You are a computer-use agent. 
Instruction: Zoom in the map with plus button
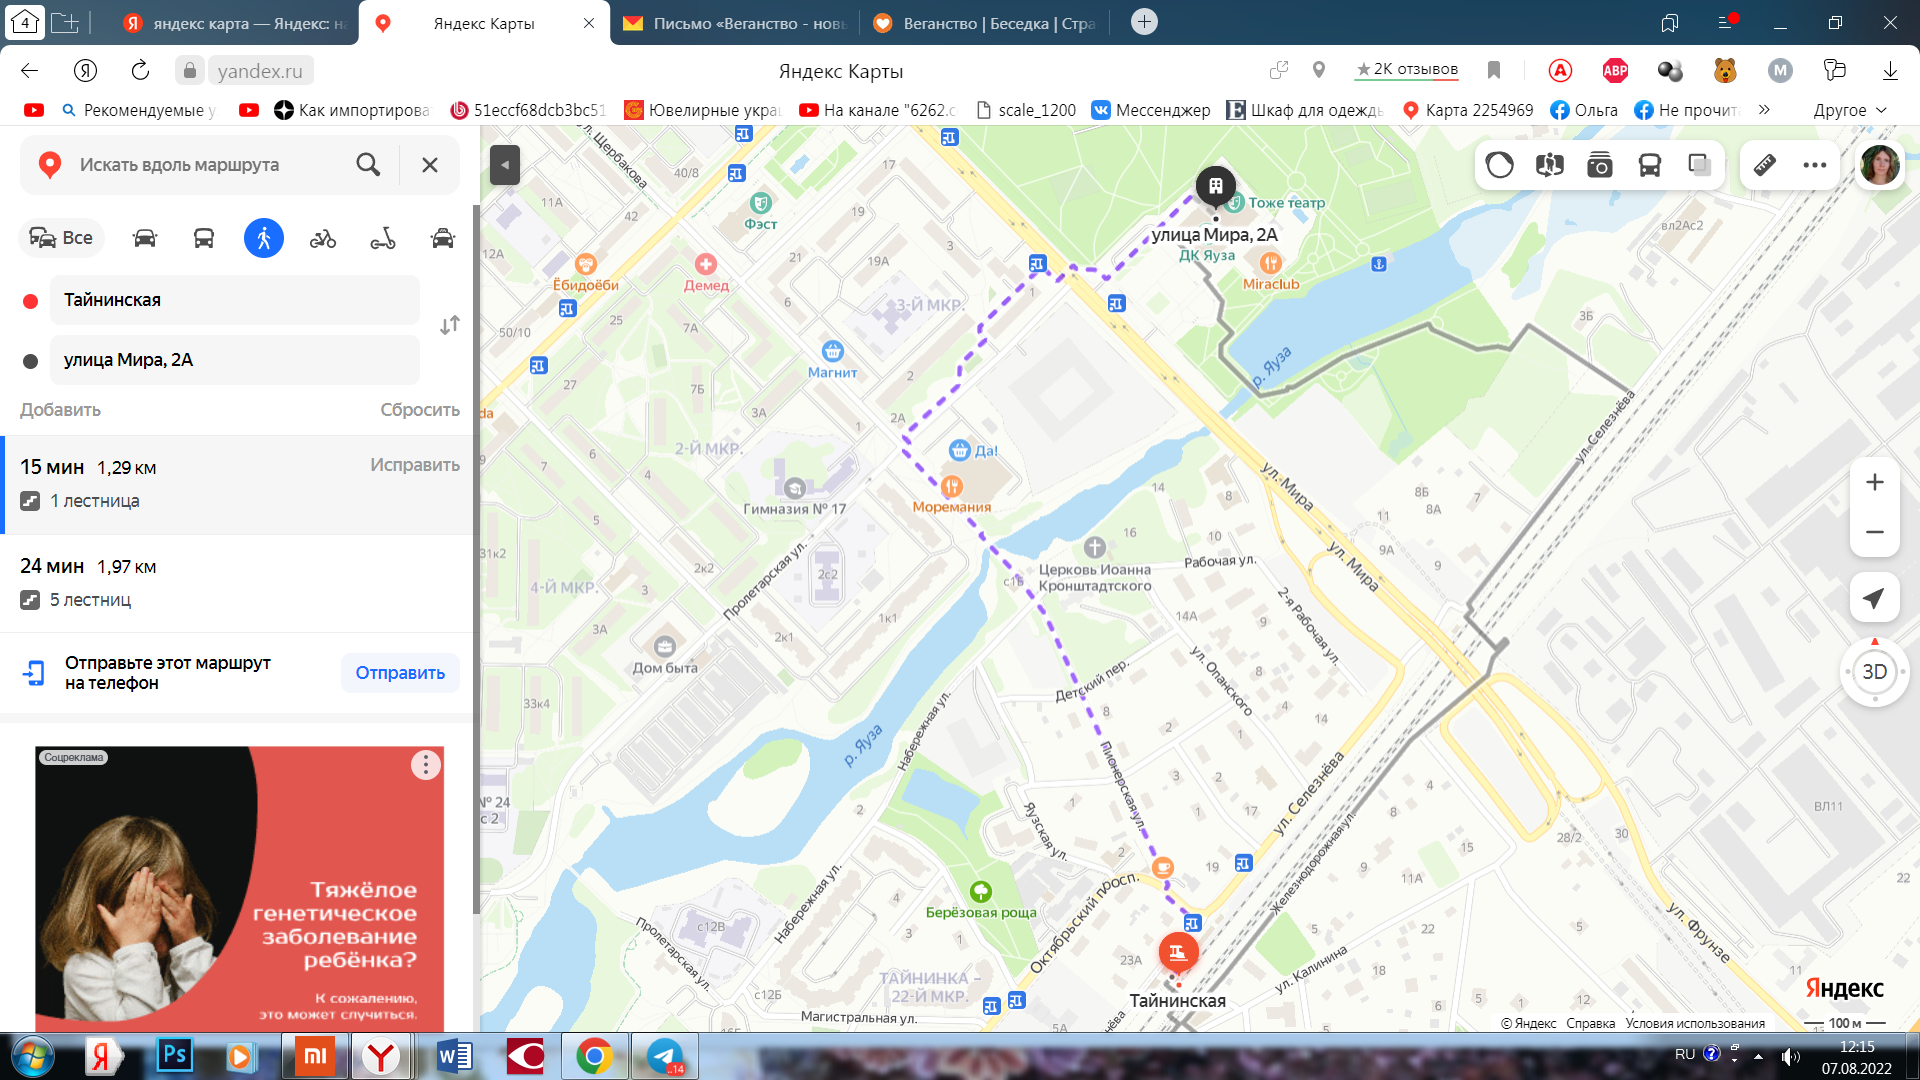[1875, 482]
